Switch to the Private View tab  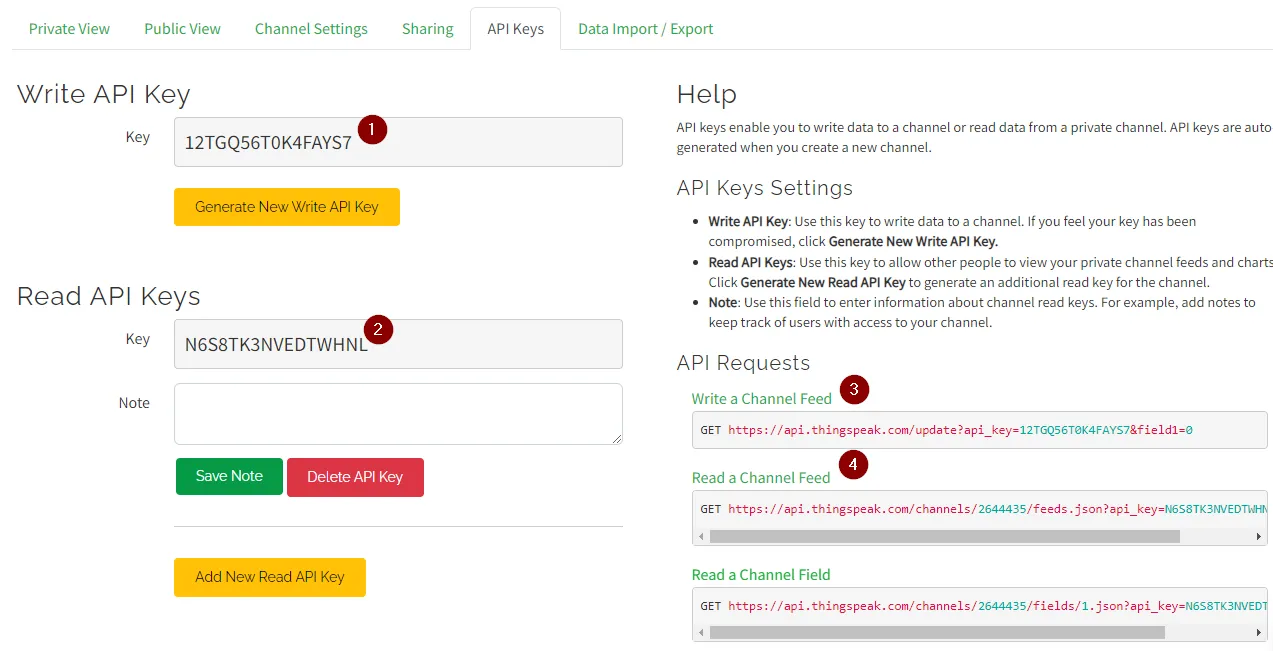69,29
